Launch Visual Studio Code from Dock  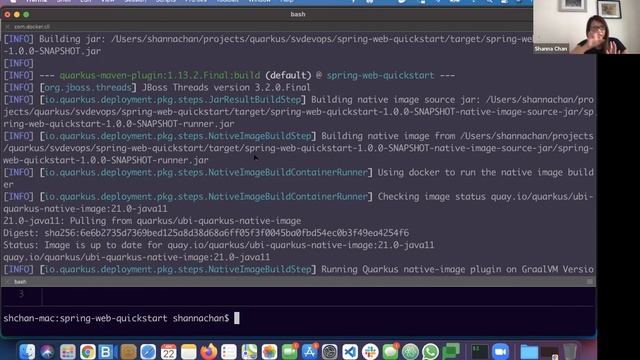tap(350, 351)
